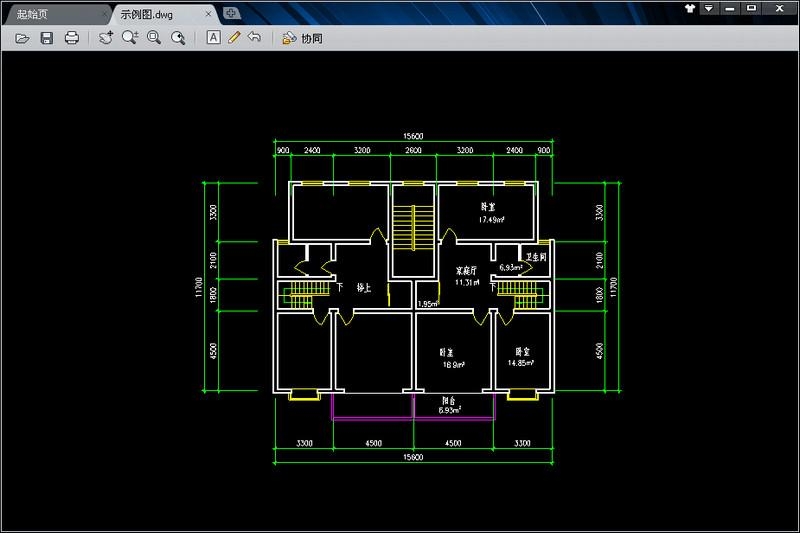800x533 pixels.
Task: Close the 起始页 tab
Action: tap(104, 15)
